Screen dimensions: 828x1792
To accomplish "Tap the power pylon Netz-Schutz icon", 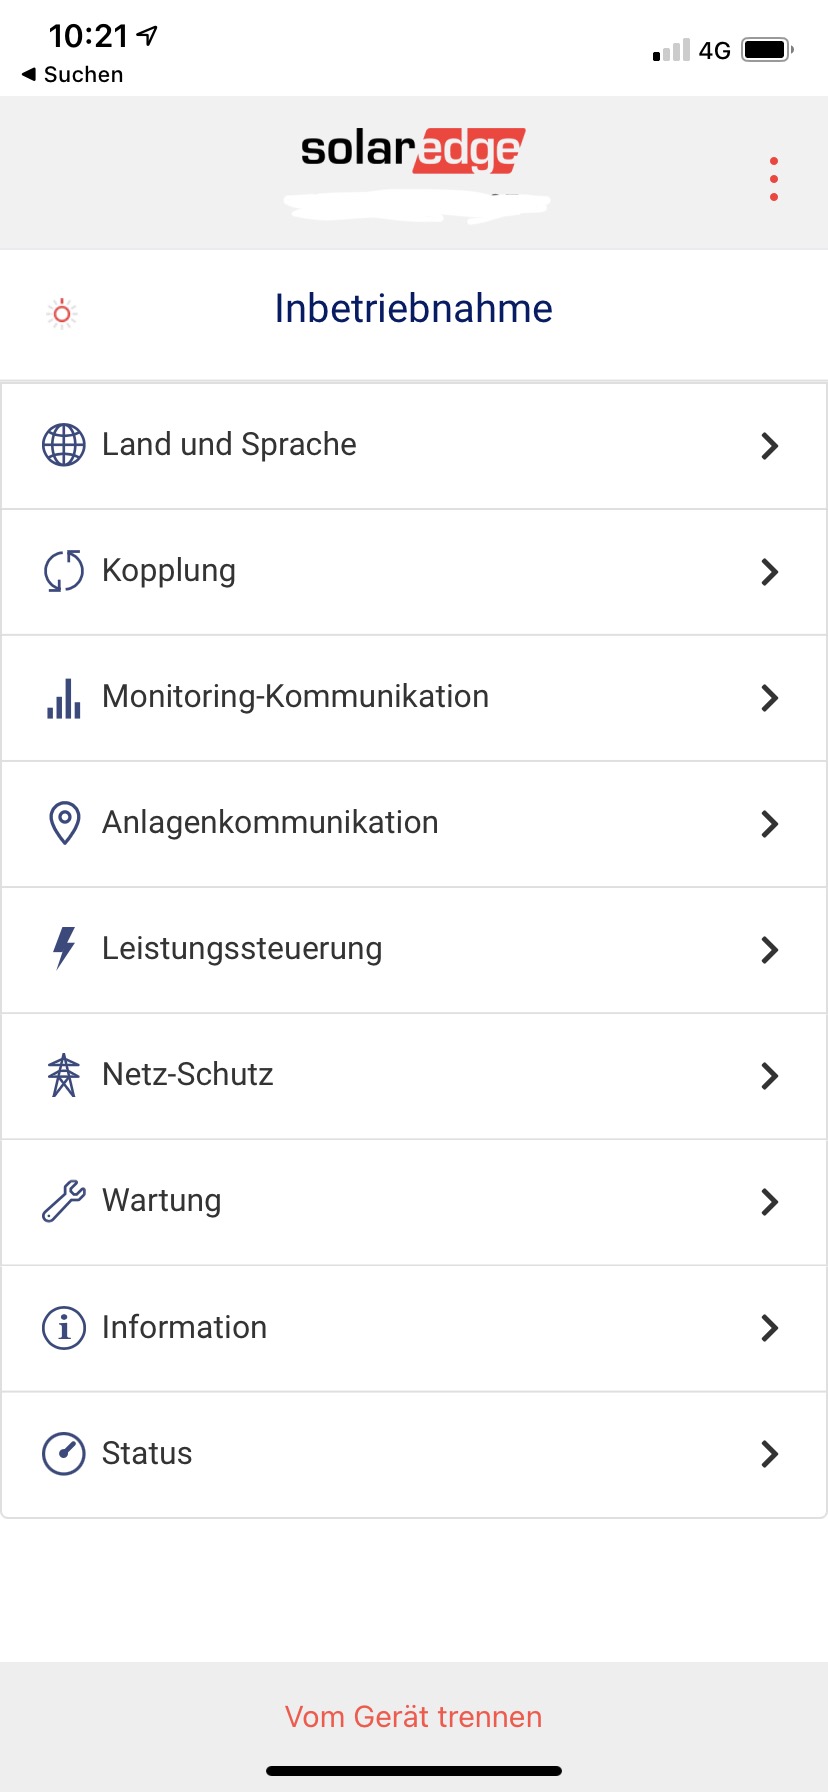I will (x=63, y=1075).
